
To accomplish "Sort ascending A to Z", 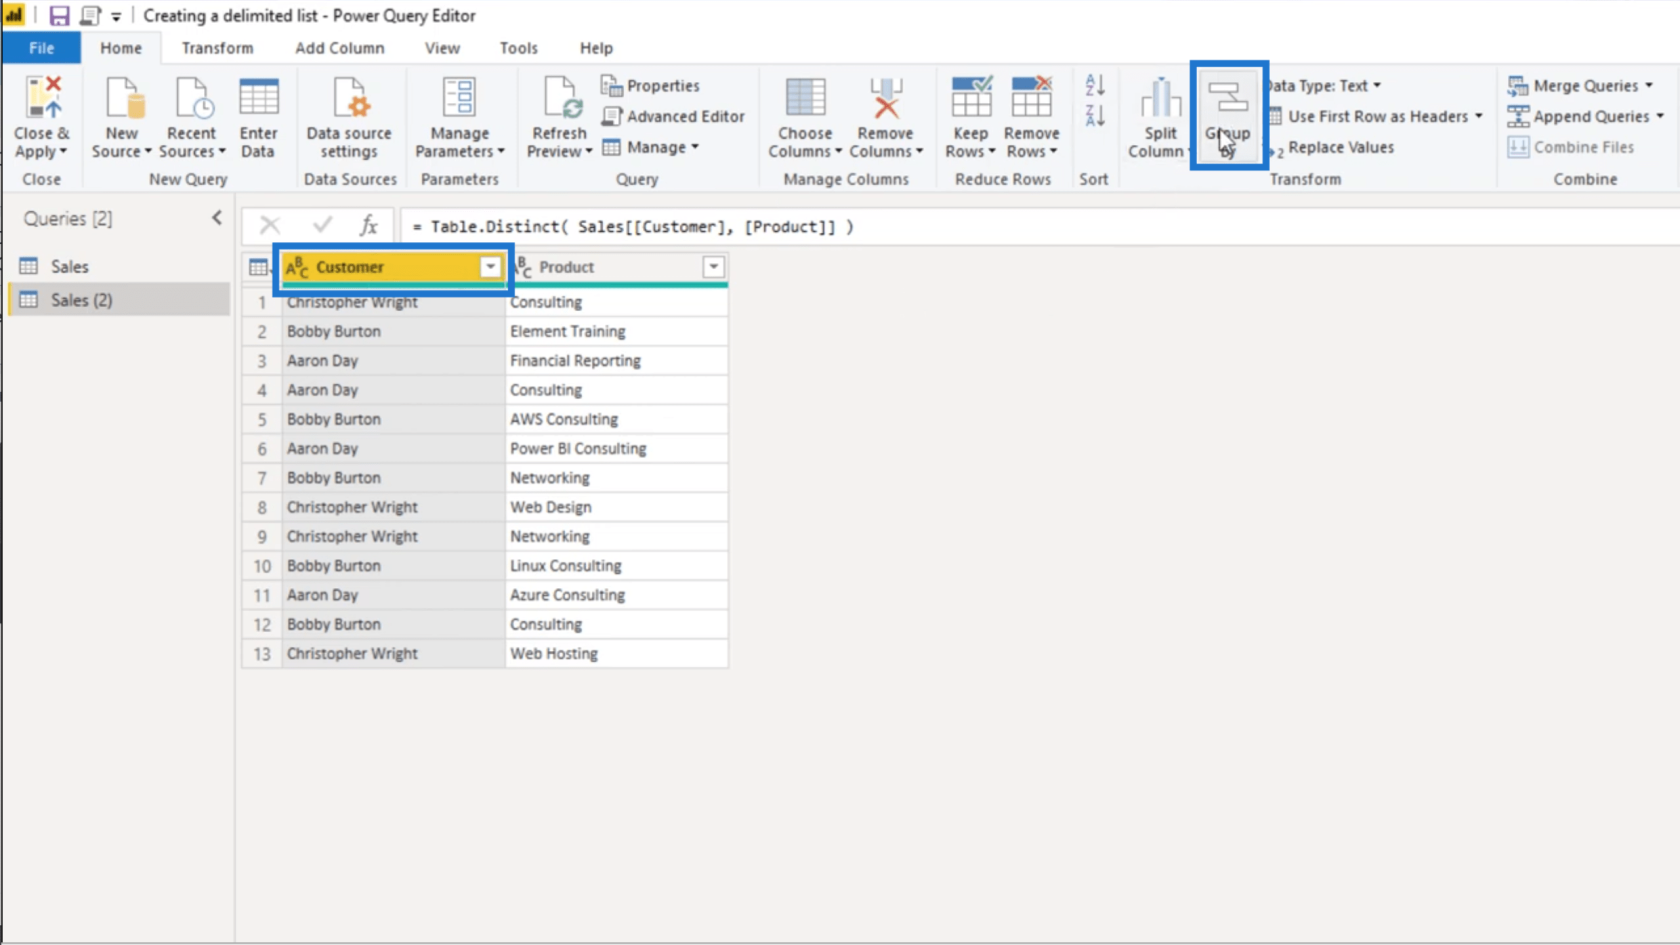I will 1095,86.
